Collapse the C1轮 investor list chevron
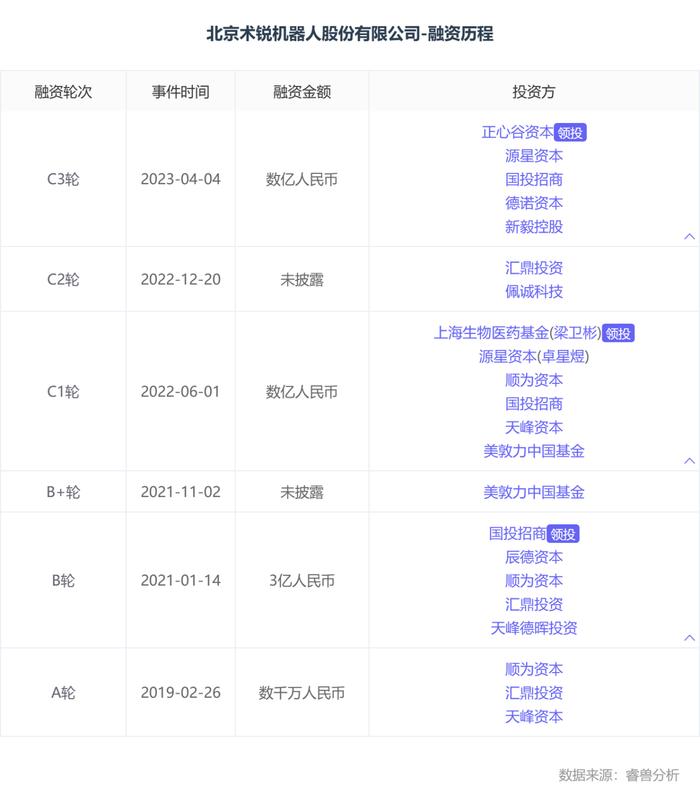Screen dimensions: 700x812 689,461
